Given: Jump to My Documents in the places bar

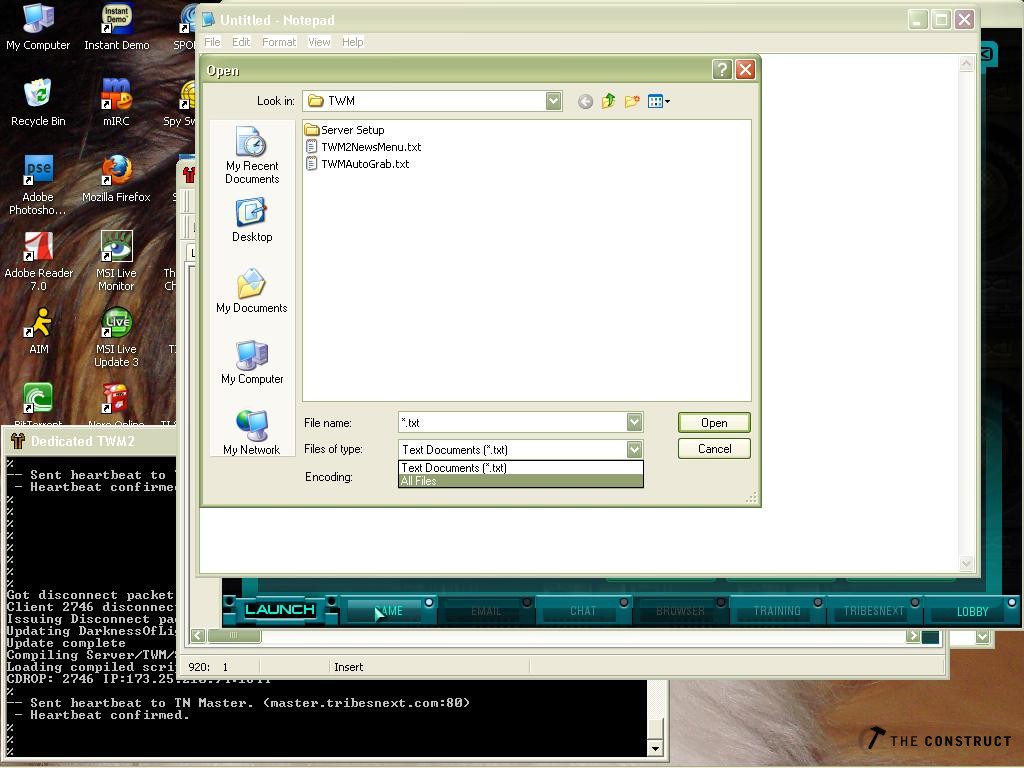Looking at the screenshot, I should coord(251,291).
